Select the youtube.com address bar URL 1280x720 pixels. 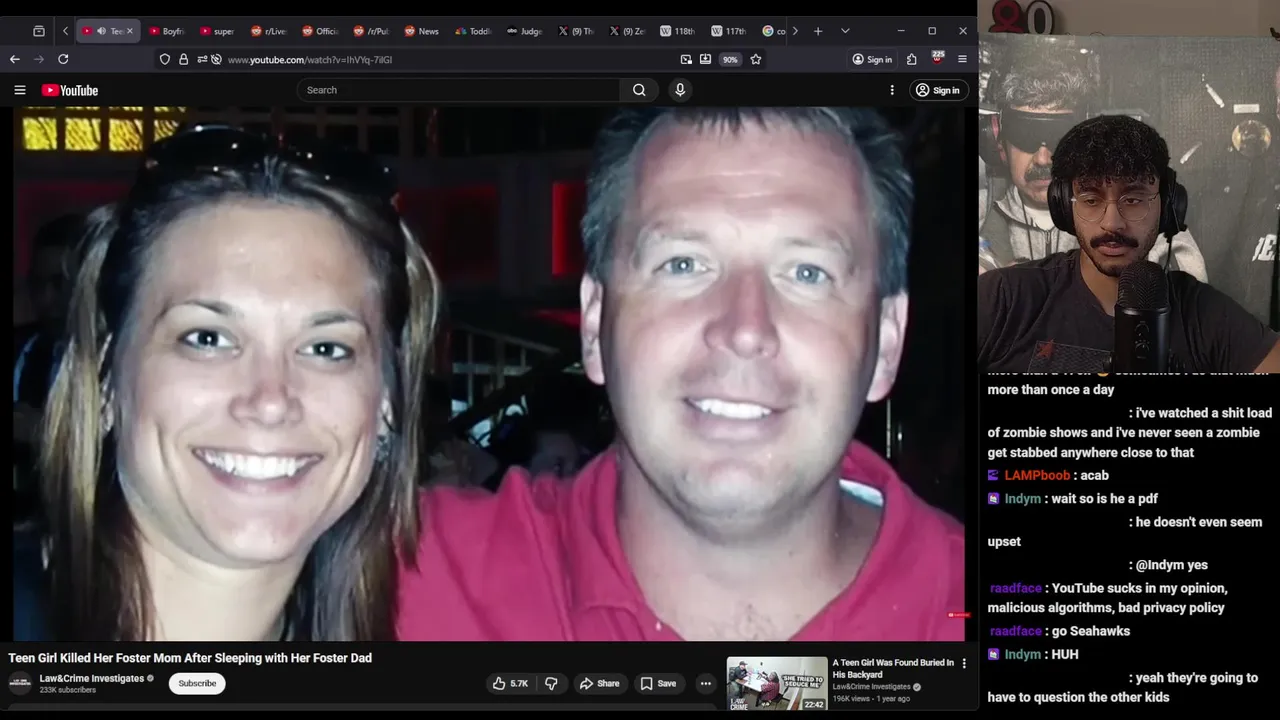(x=310, y=60)
